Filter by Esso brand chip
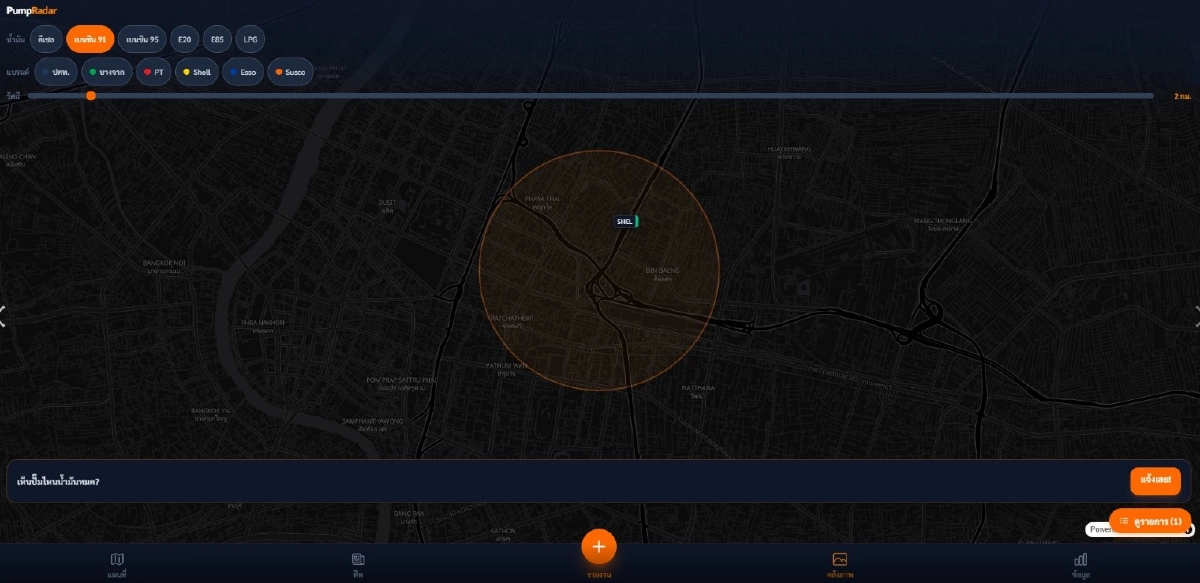Image resolution: width=1200 pixels, height=583 pixels. [x=242, y=72]
